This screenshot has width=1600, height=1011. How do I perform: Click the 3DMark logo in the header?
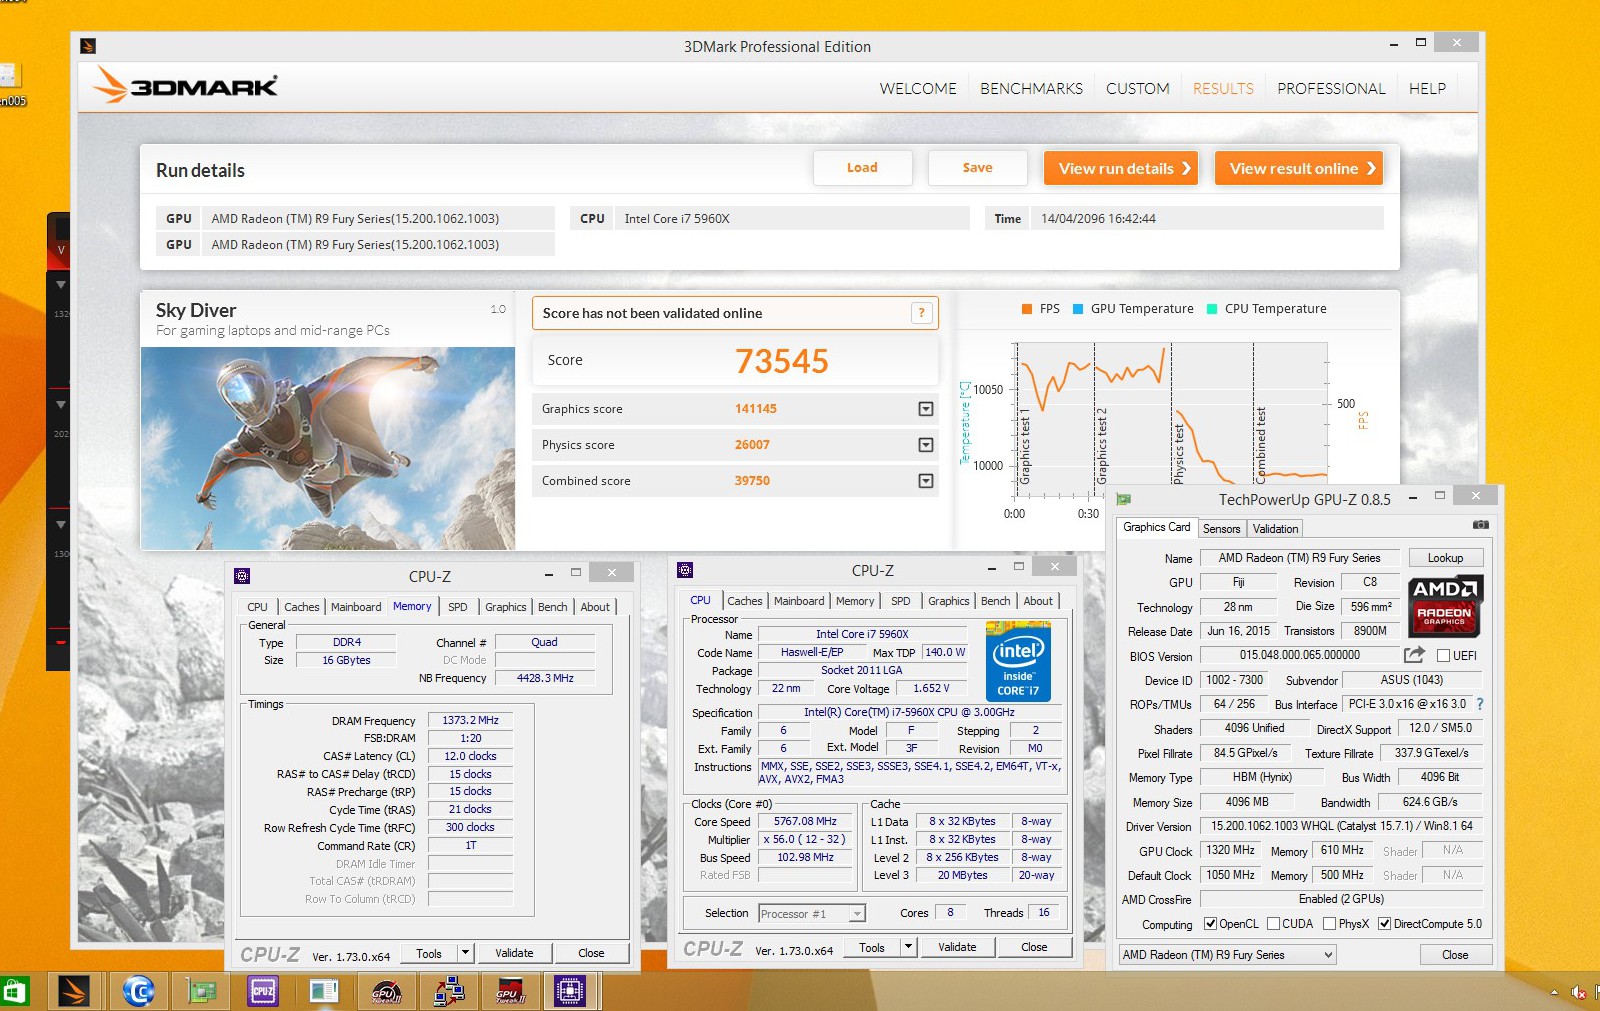[185, 85]
